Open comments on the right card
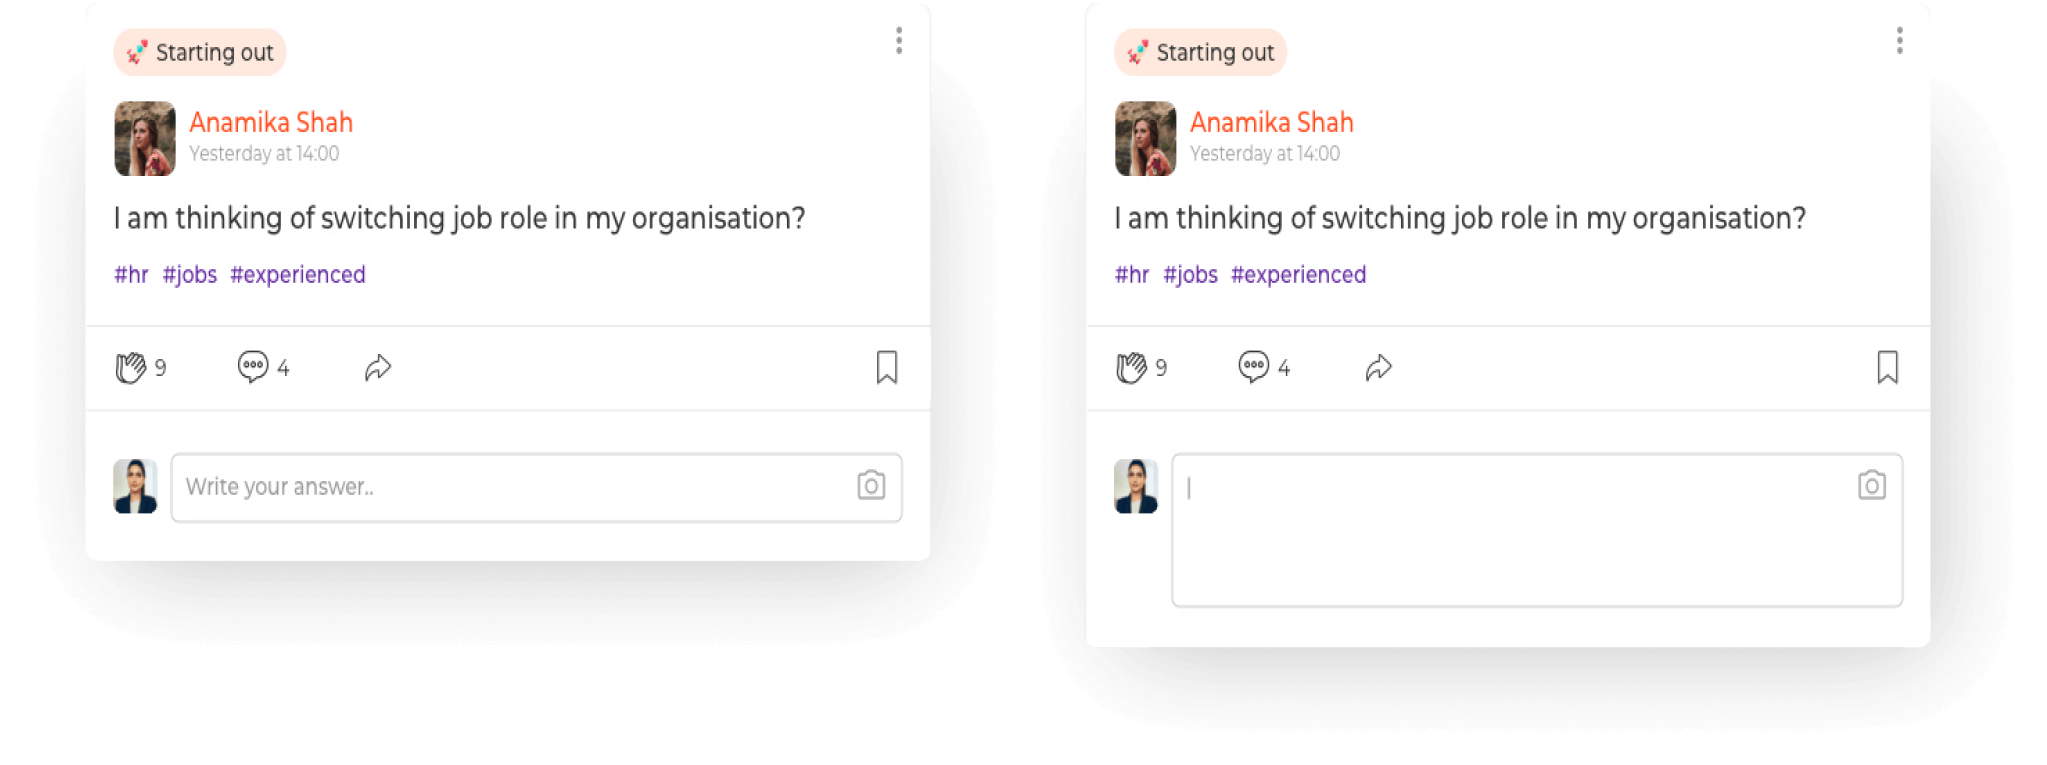This screenshot has width=2047, height=765. click(1254, 367)
